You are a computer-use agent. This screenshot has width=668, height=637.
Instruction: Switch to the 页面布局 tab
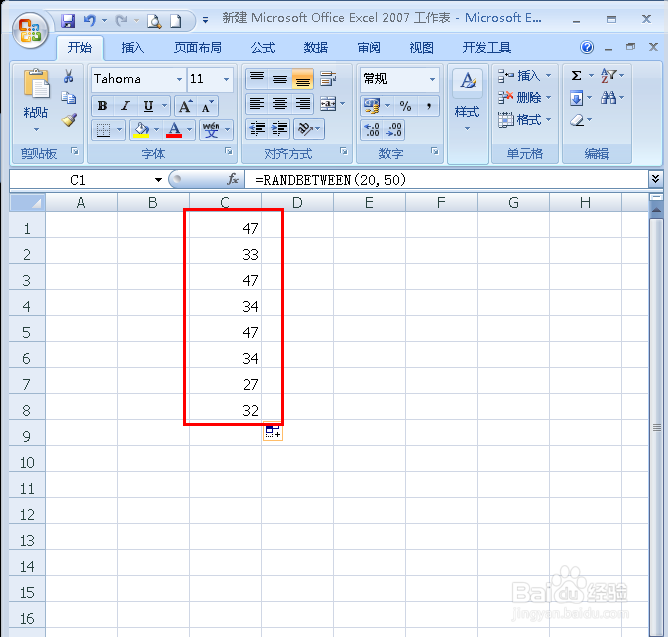[x=198, y=48]
